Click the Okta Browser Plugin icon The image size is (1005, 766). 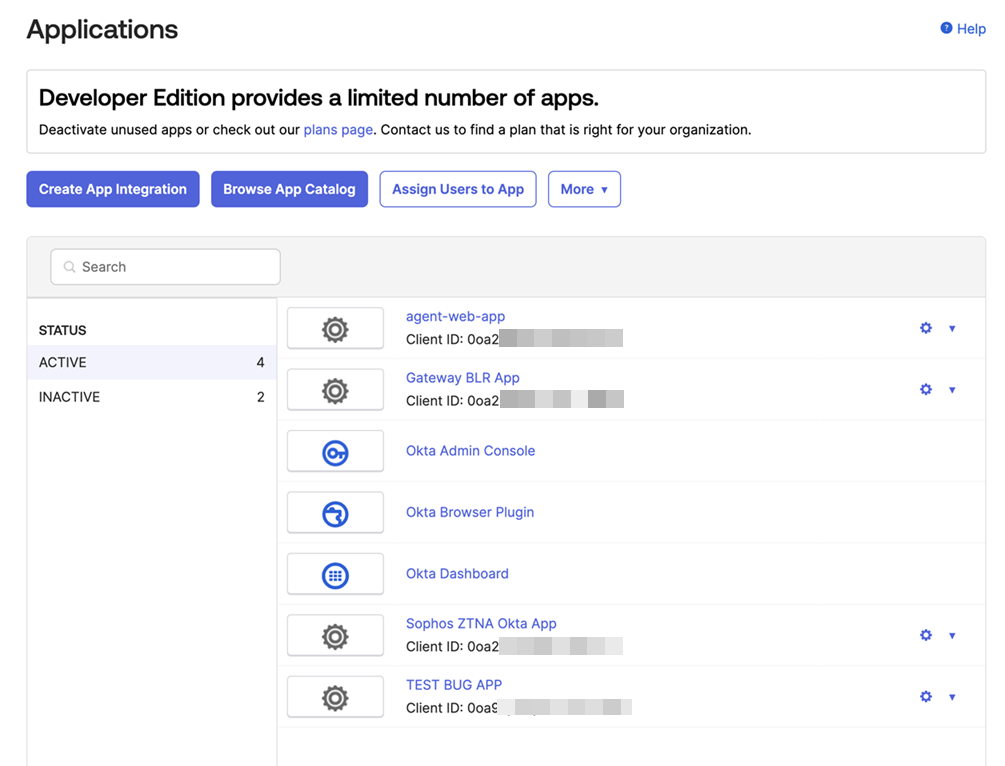[335, 513]
